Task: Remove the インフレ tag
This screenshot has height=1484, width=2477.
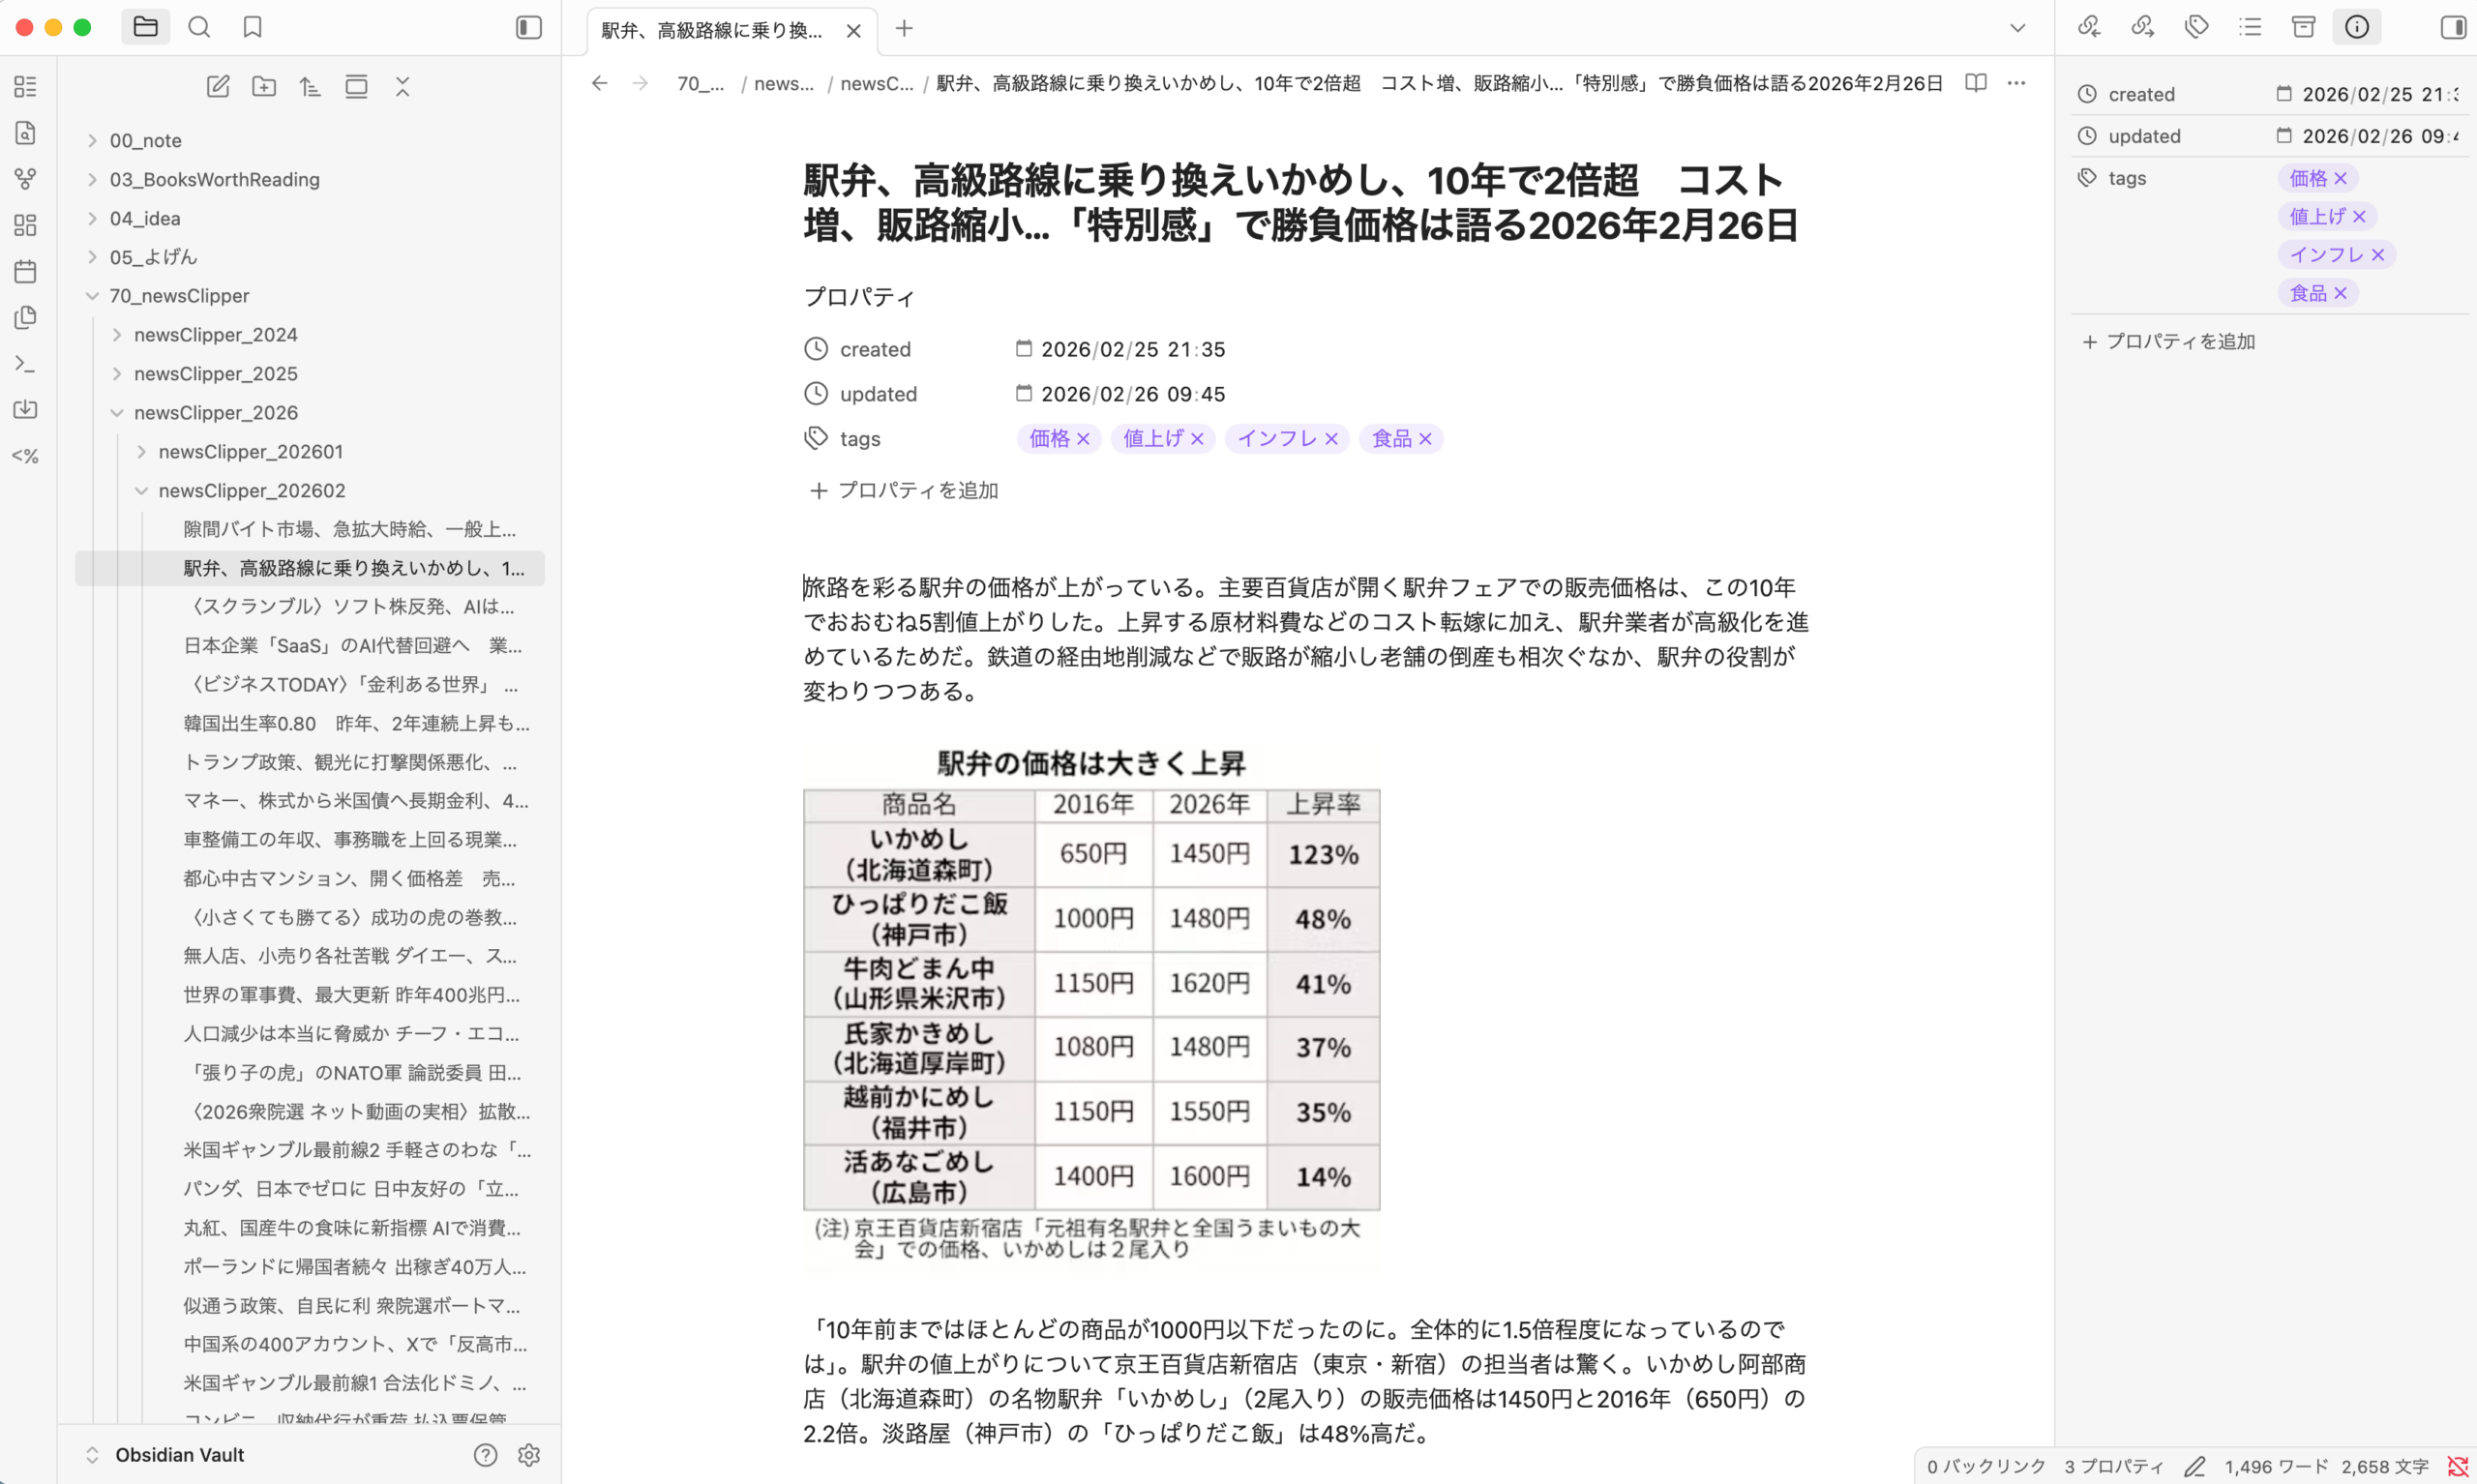Action: [x=1331, y=438]
